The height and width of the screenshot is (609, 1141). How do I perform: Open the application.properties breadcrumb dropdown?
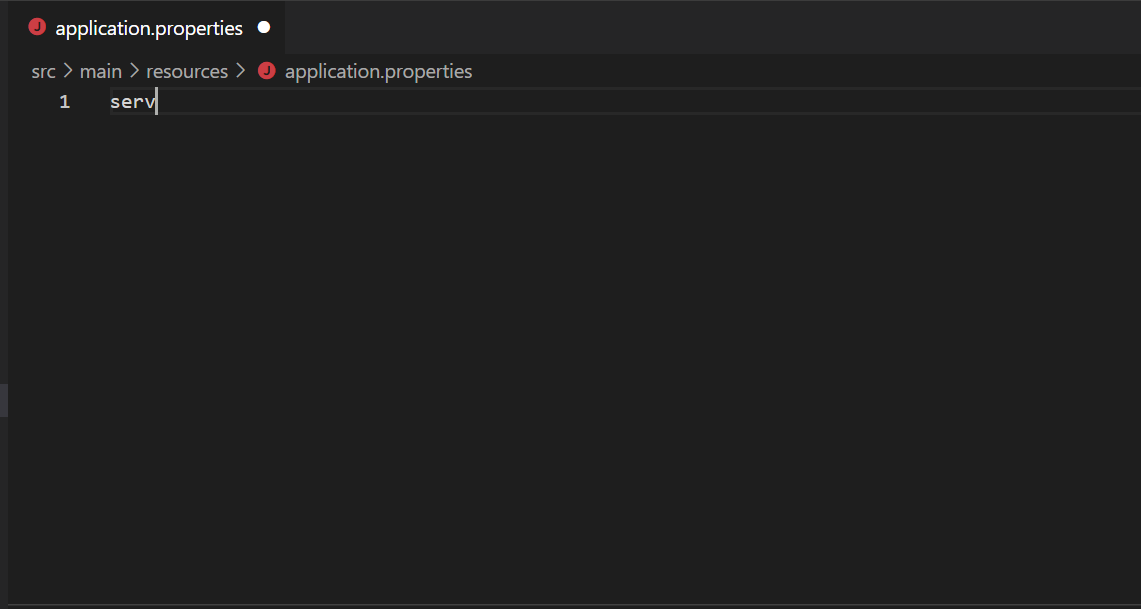click(378, 70)
